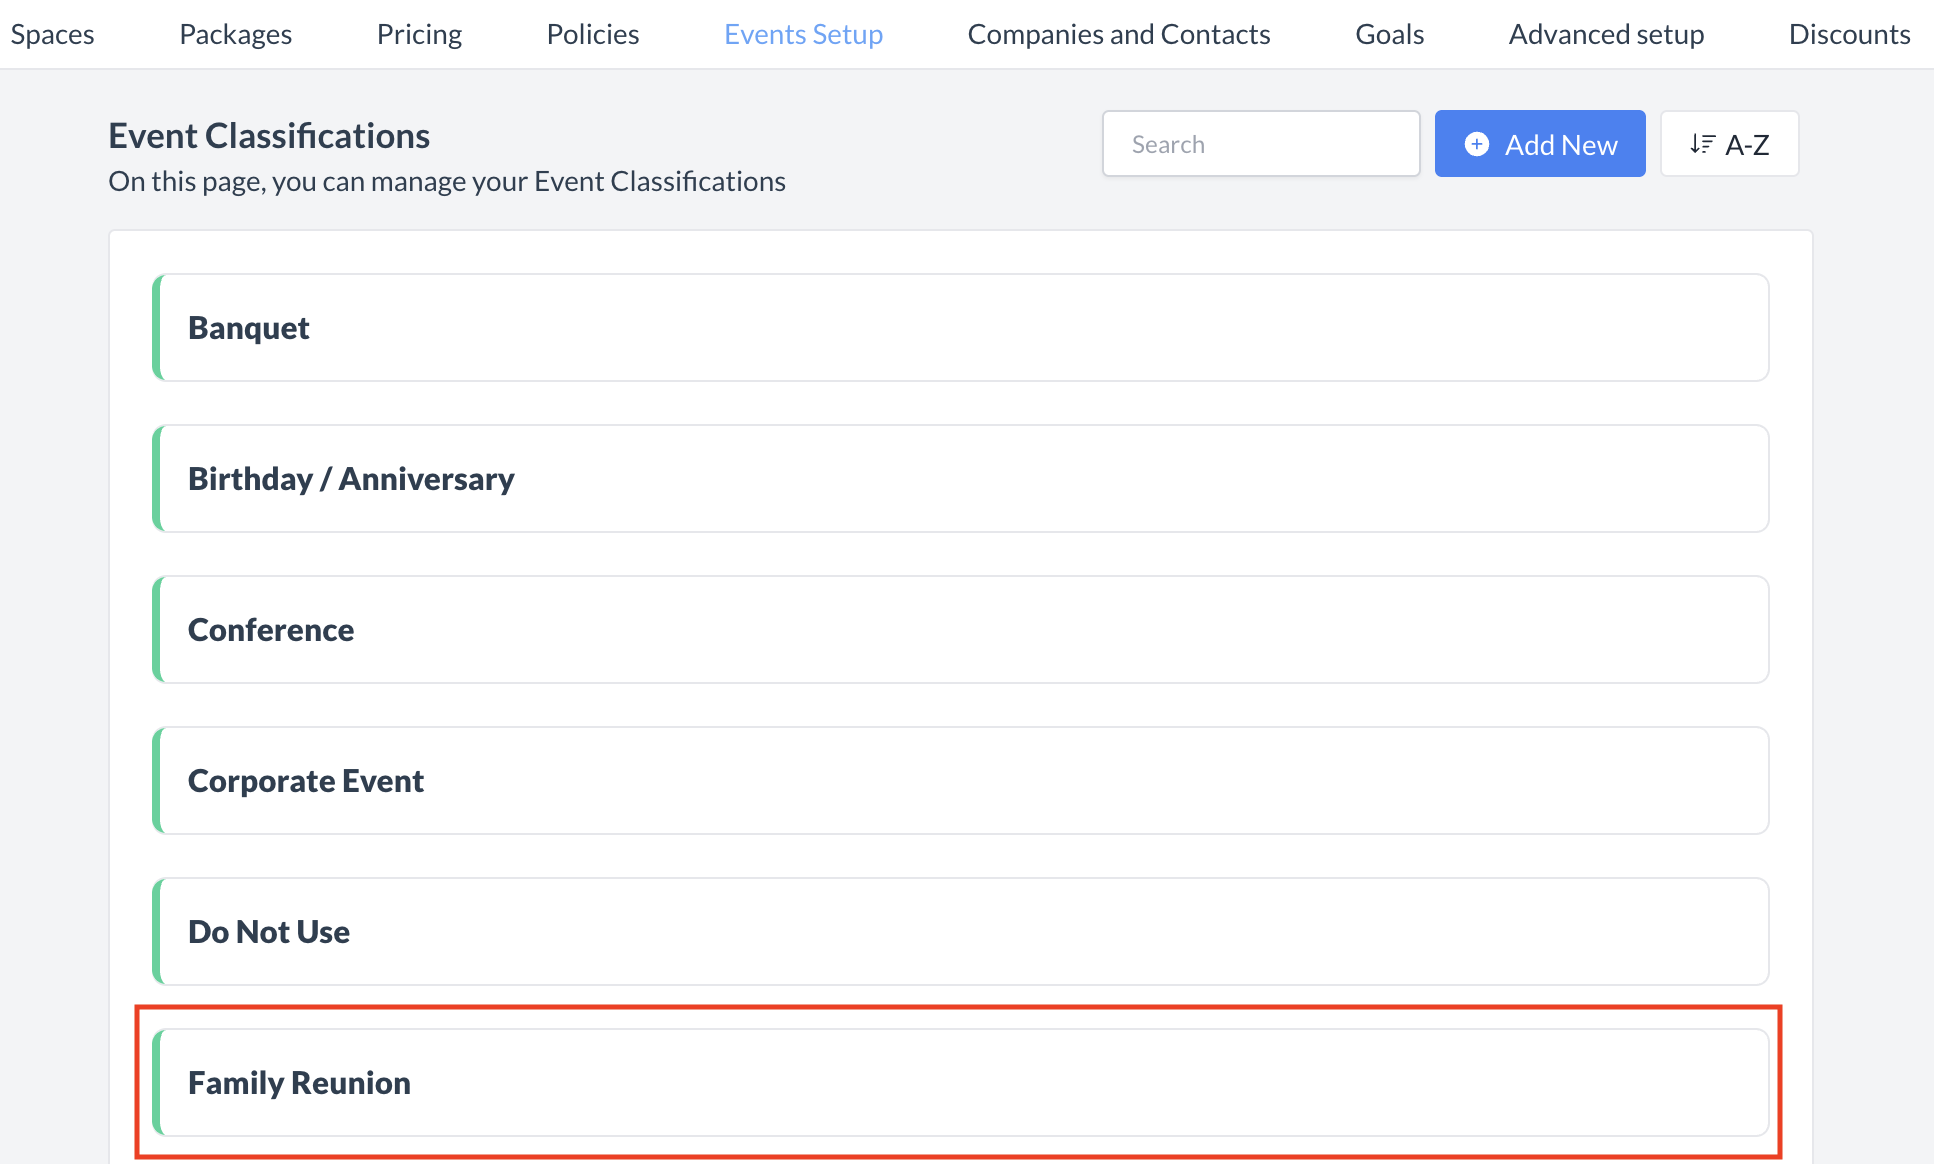Image resolution: width=1934 pixels, height=1164 pixels.
Task: Open the Family Reunion classification
Action: pyautogui.click(x=960, y=1082)
